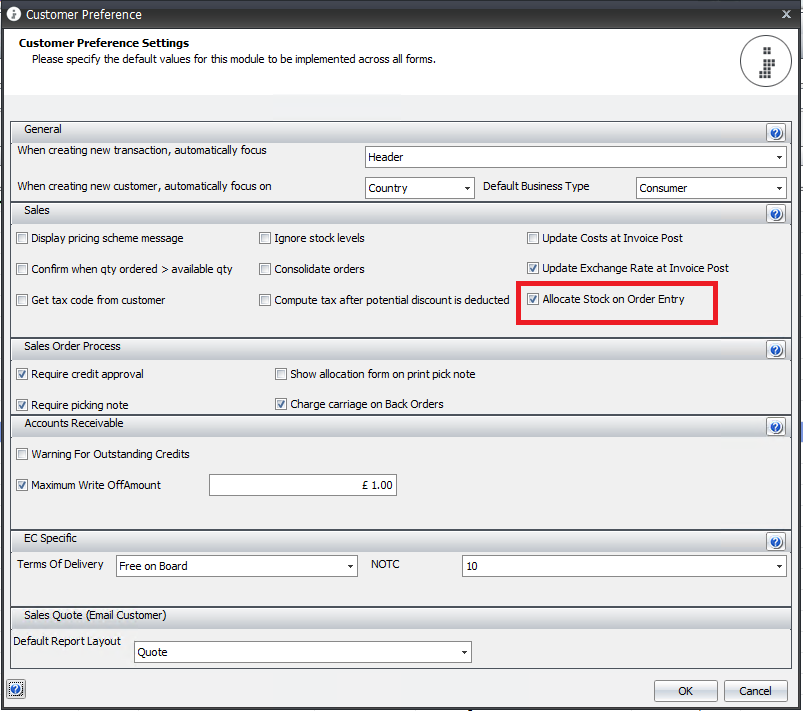Open help for Accounts Receivable section
This screenshot has width=803, height=711.
(776, 427)
